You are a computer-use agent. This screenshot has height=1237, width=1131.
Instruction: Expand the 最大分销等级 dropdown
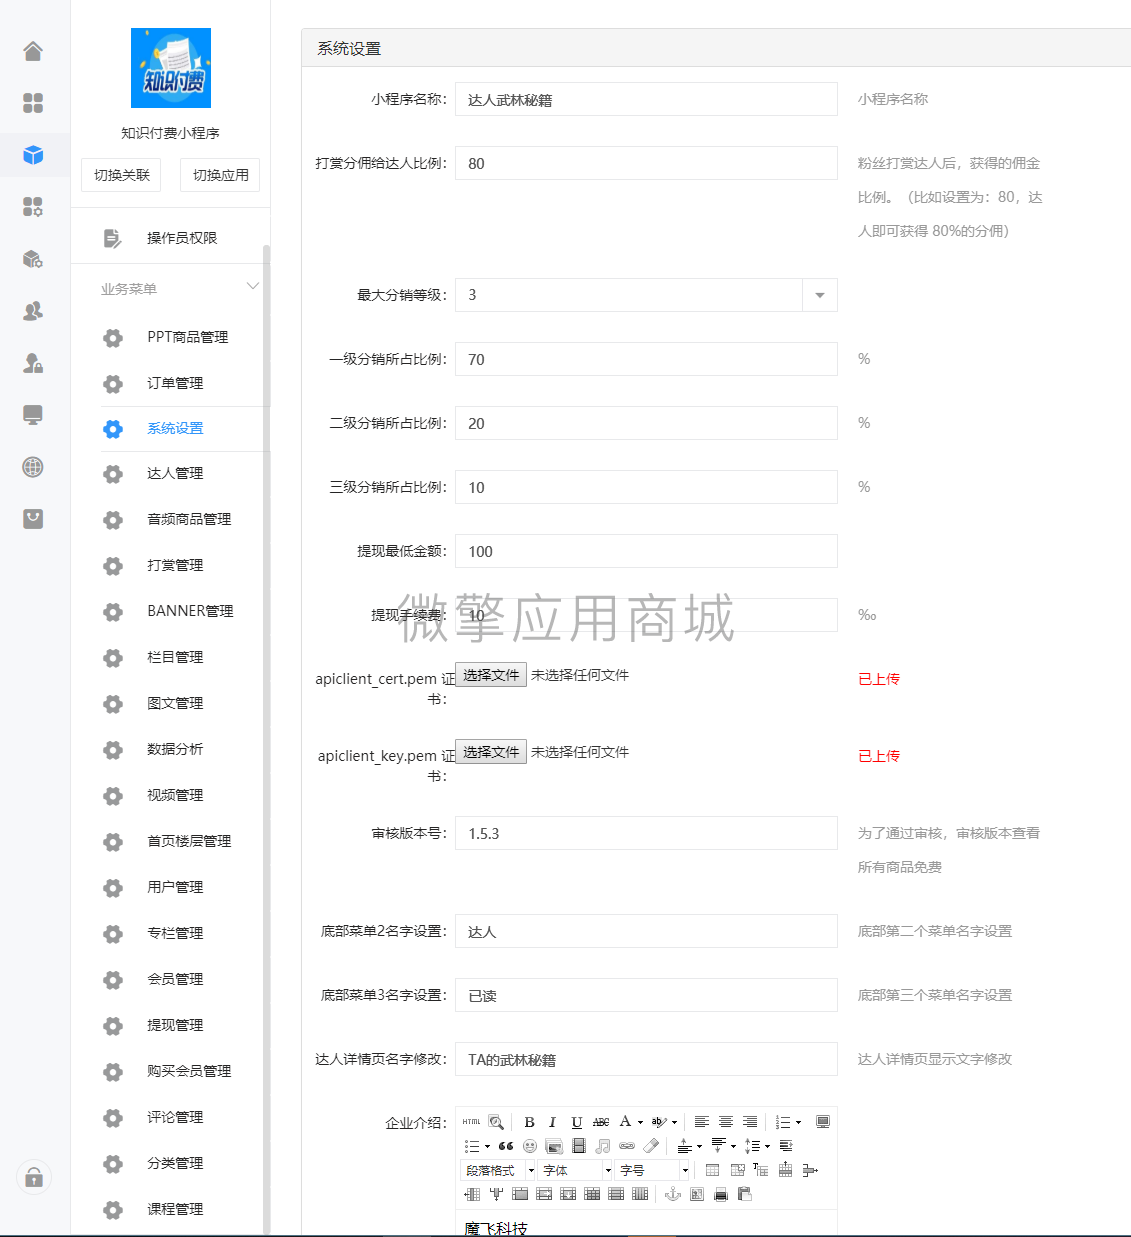point(819,295)
